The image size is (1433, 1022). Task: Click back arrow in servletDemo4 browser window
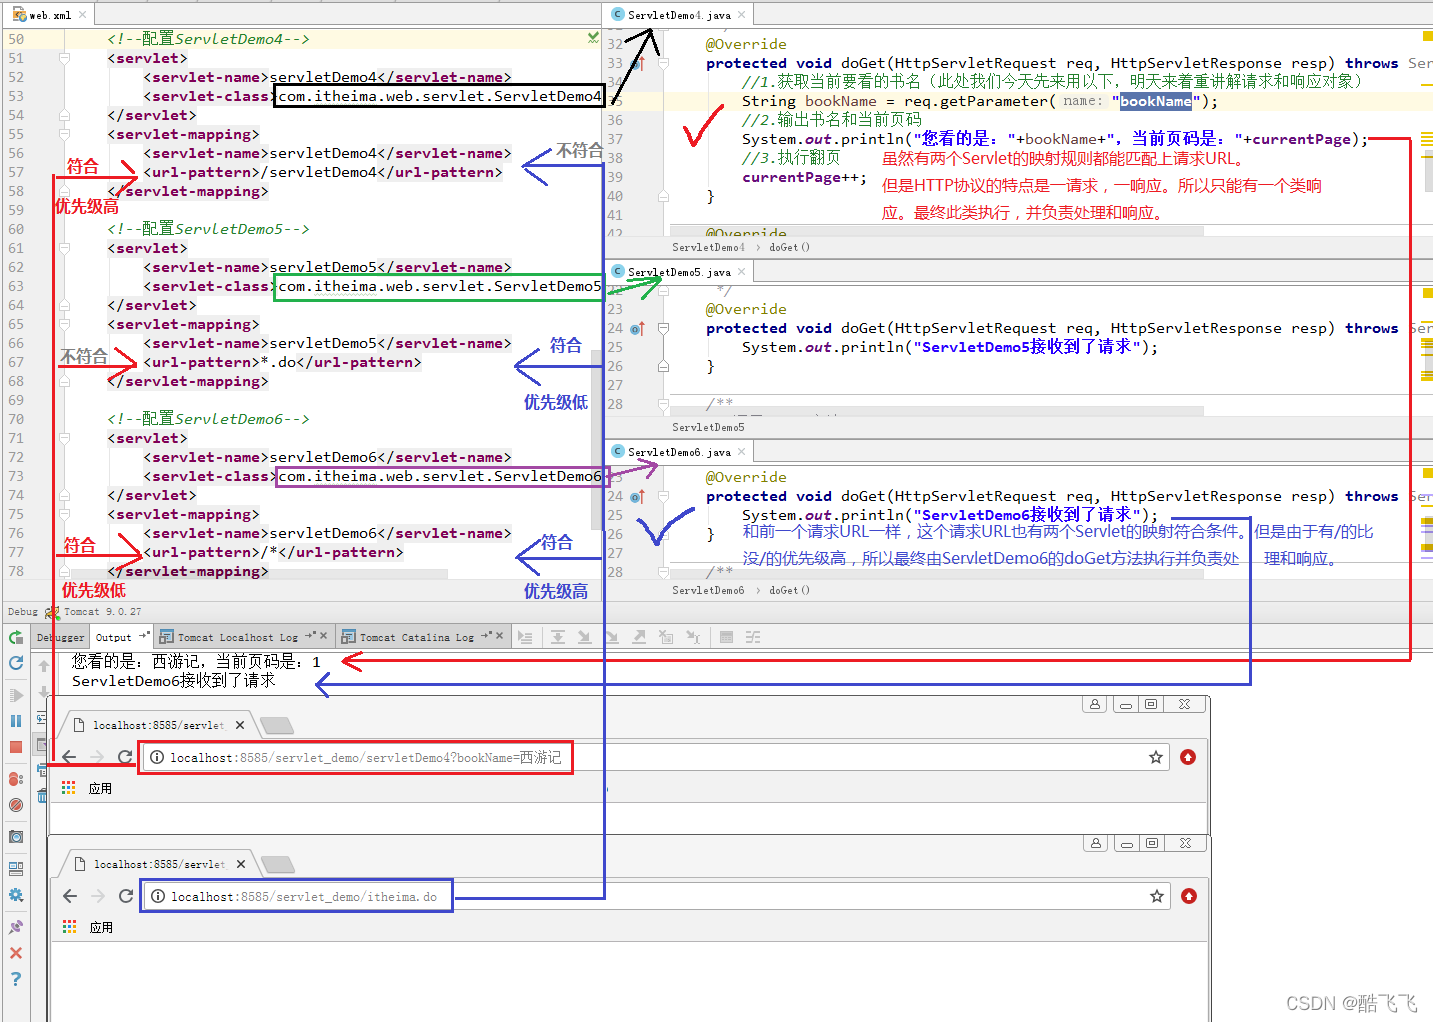coord(69,757)
